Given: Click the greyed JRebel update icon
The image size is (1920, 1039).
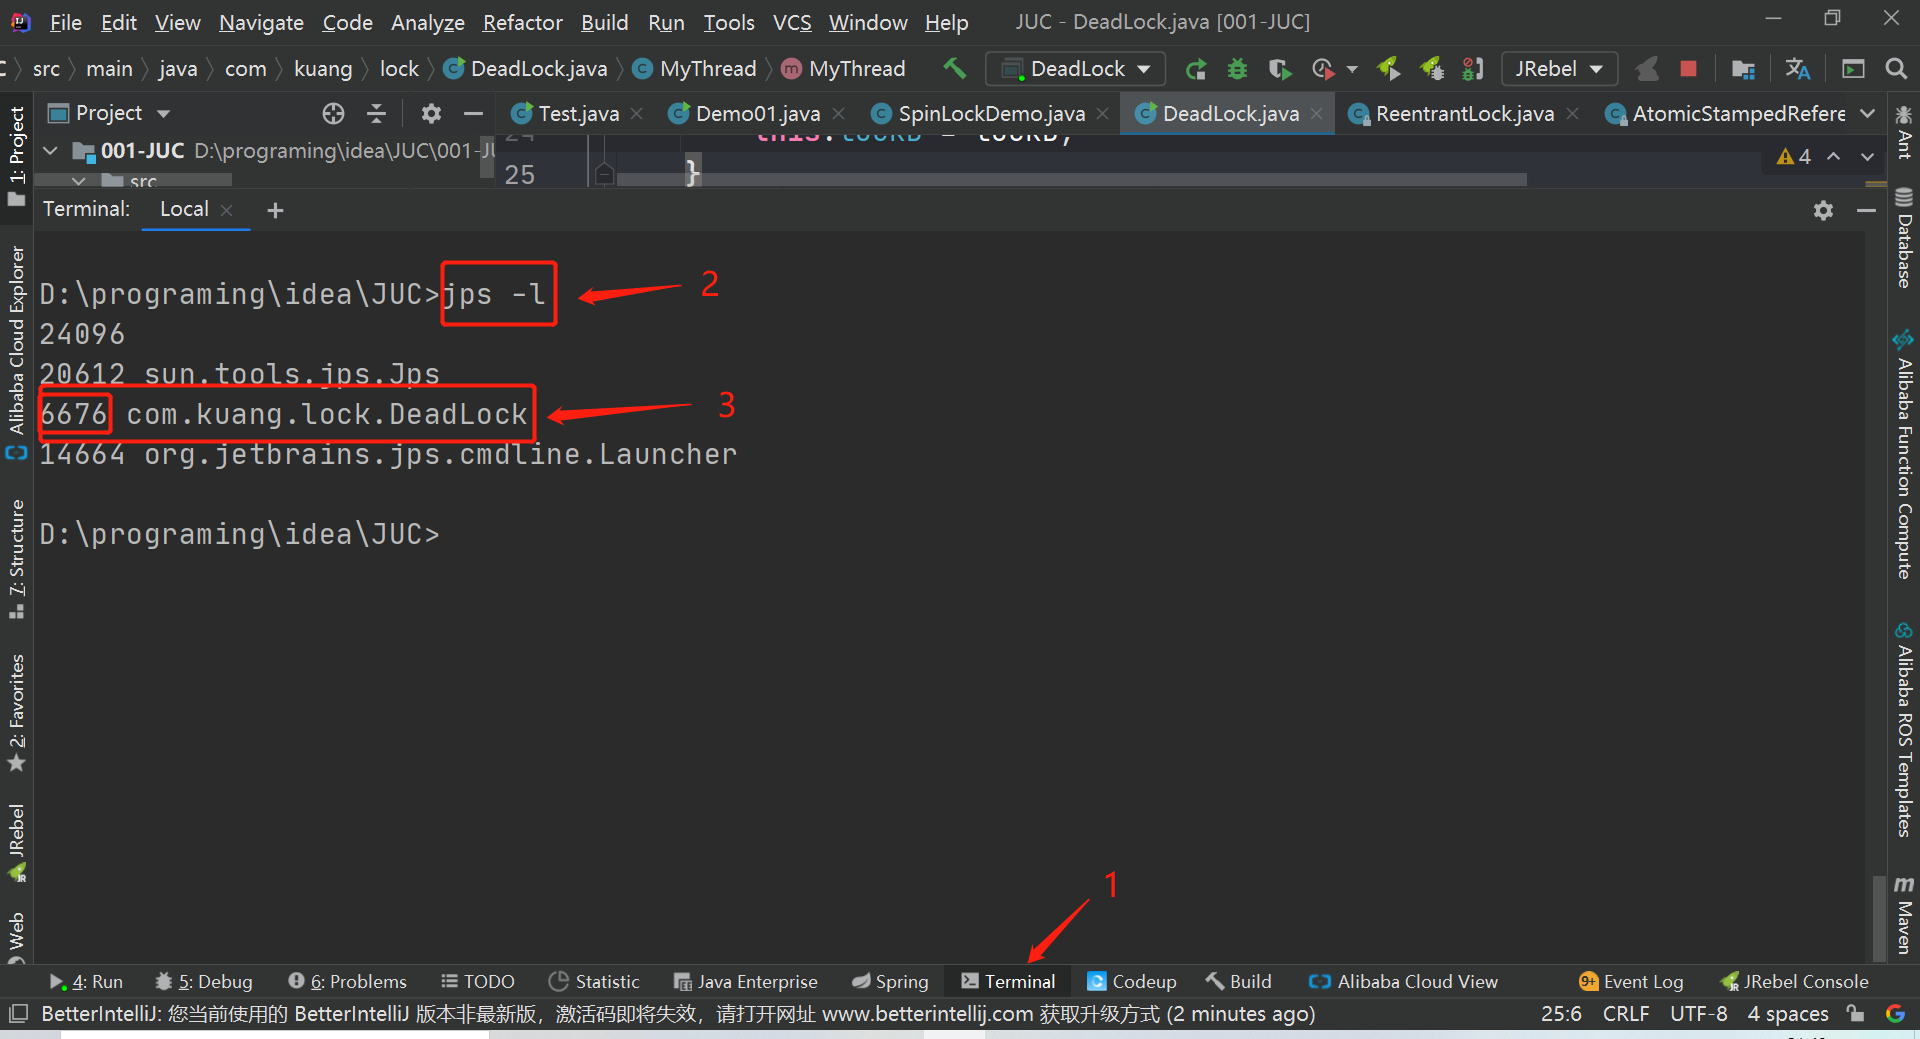Looking at the screenshot, I should click(1647, 69).
